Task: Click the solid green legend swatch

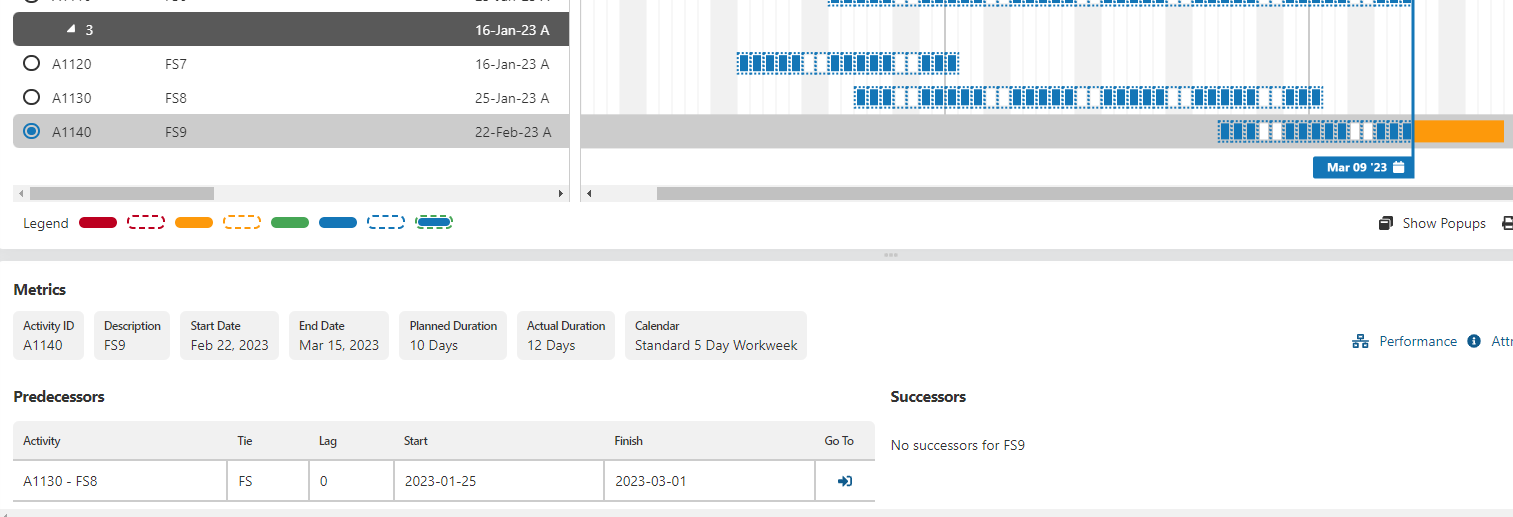Action: 290,223
